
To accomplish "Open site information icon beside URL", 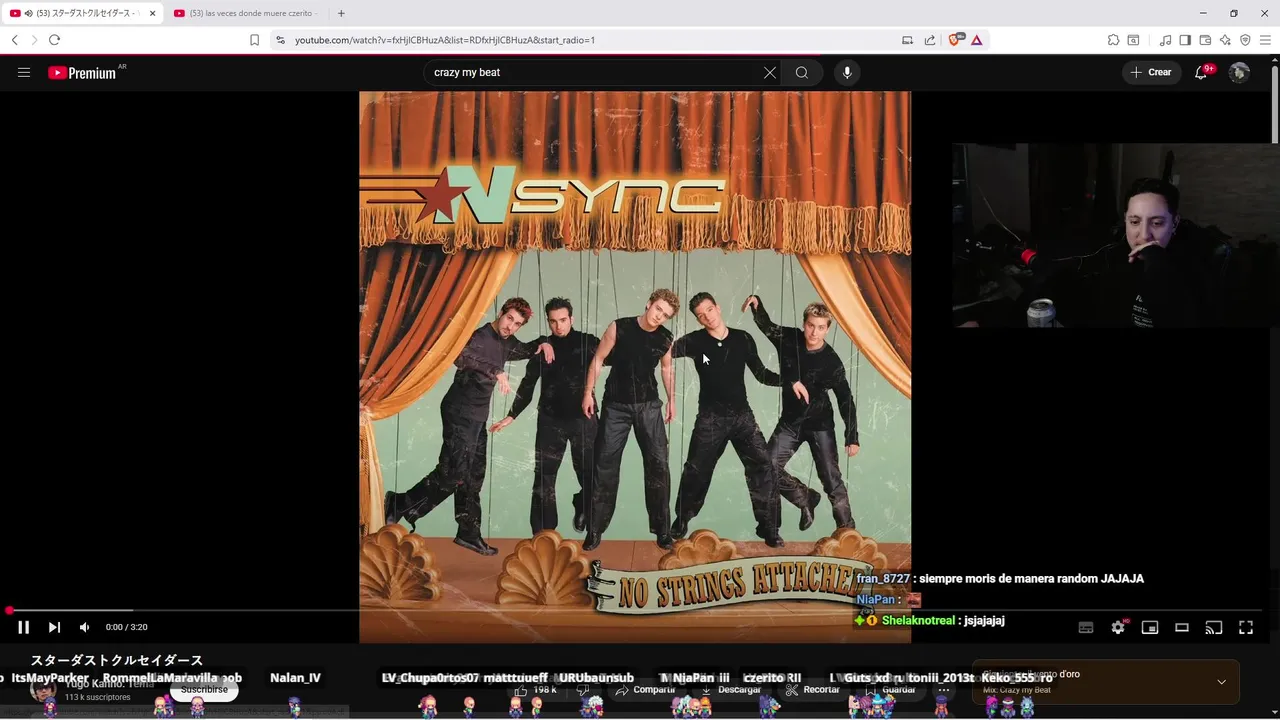I will [280, 40].
